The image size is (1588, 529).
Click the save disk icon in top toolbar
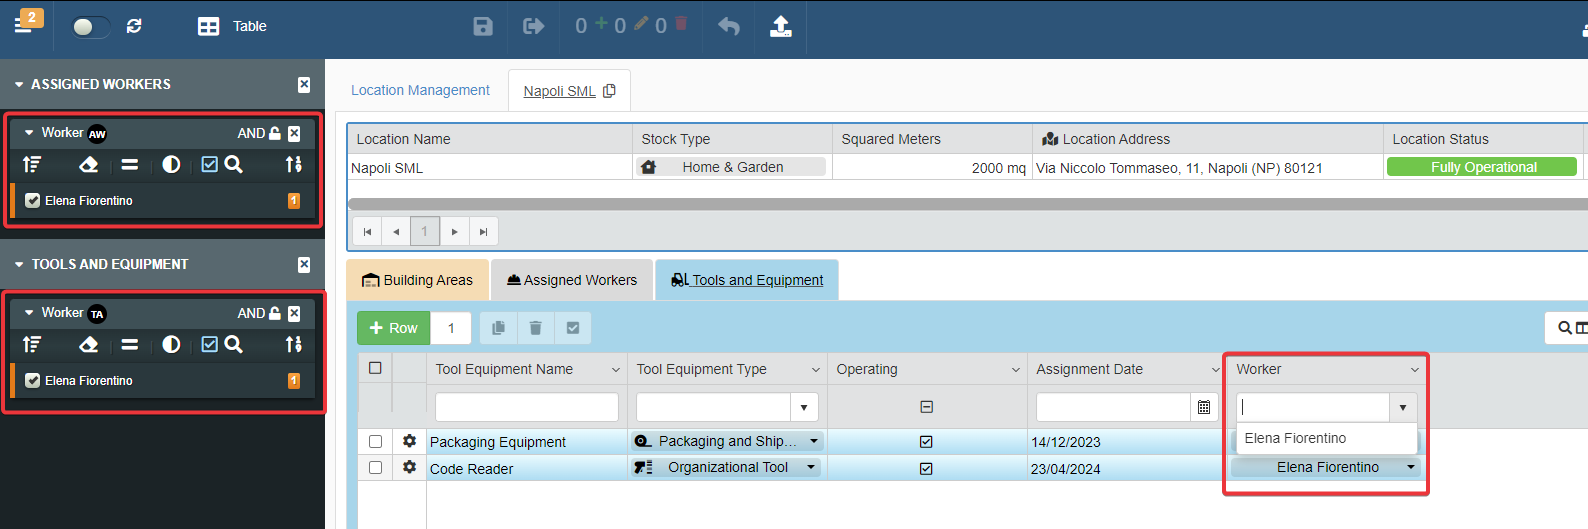point(483,26)
